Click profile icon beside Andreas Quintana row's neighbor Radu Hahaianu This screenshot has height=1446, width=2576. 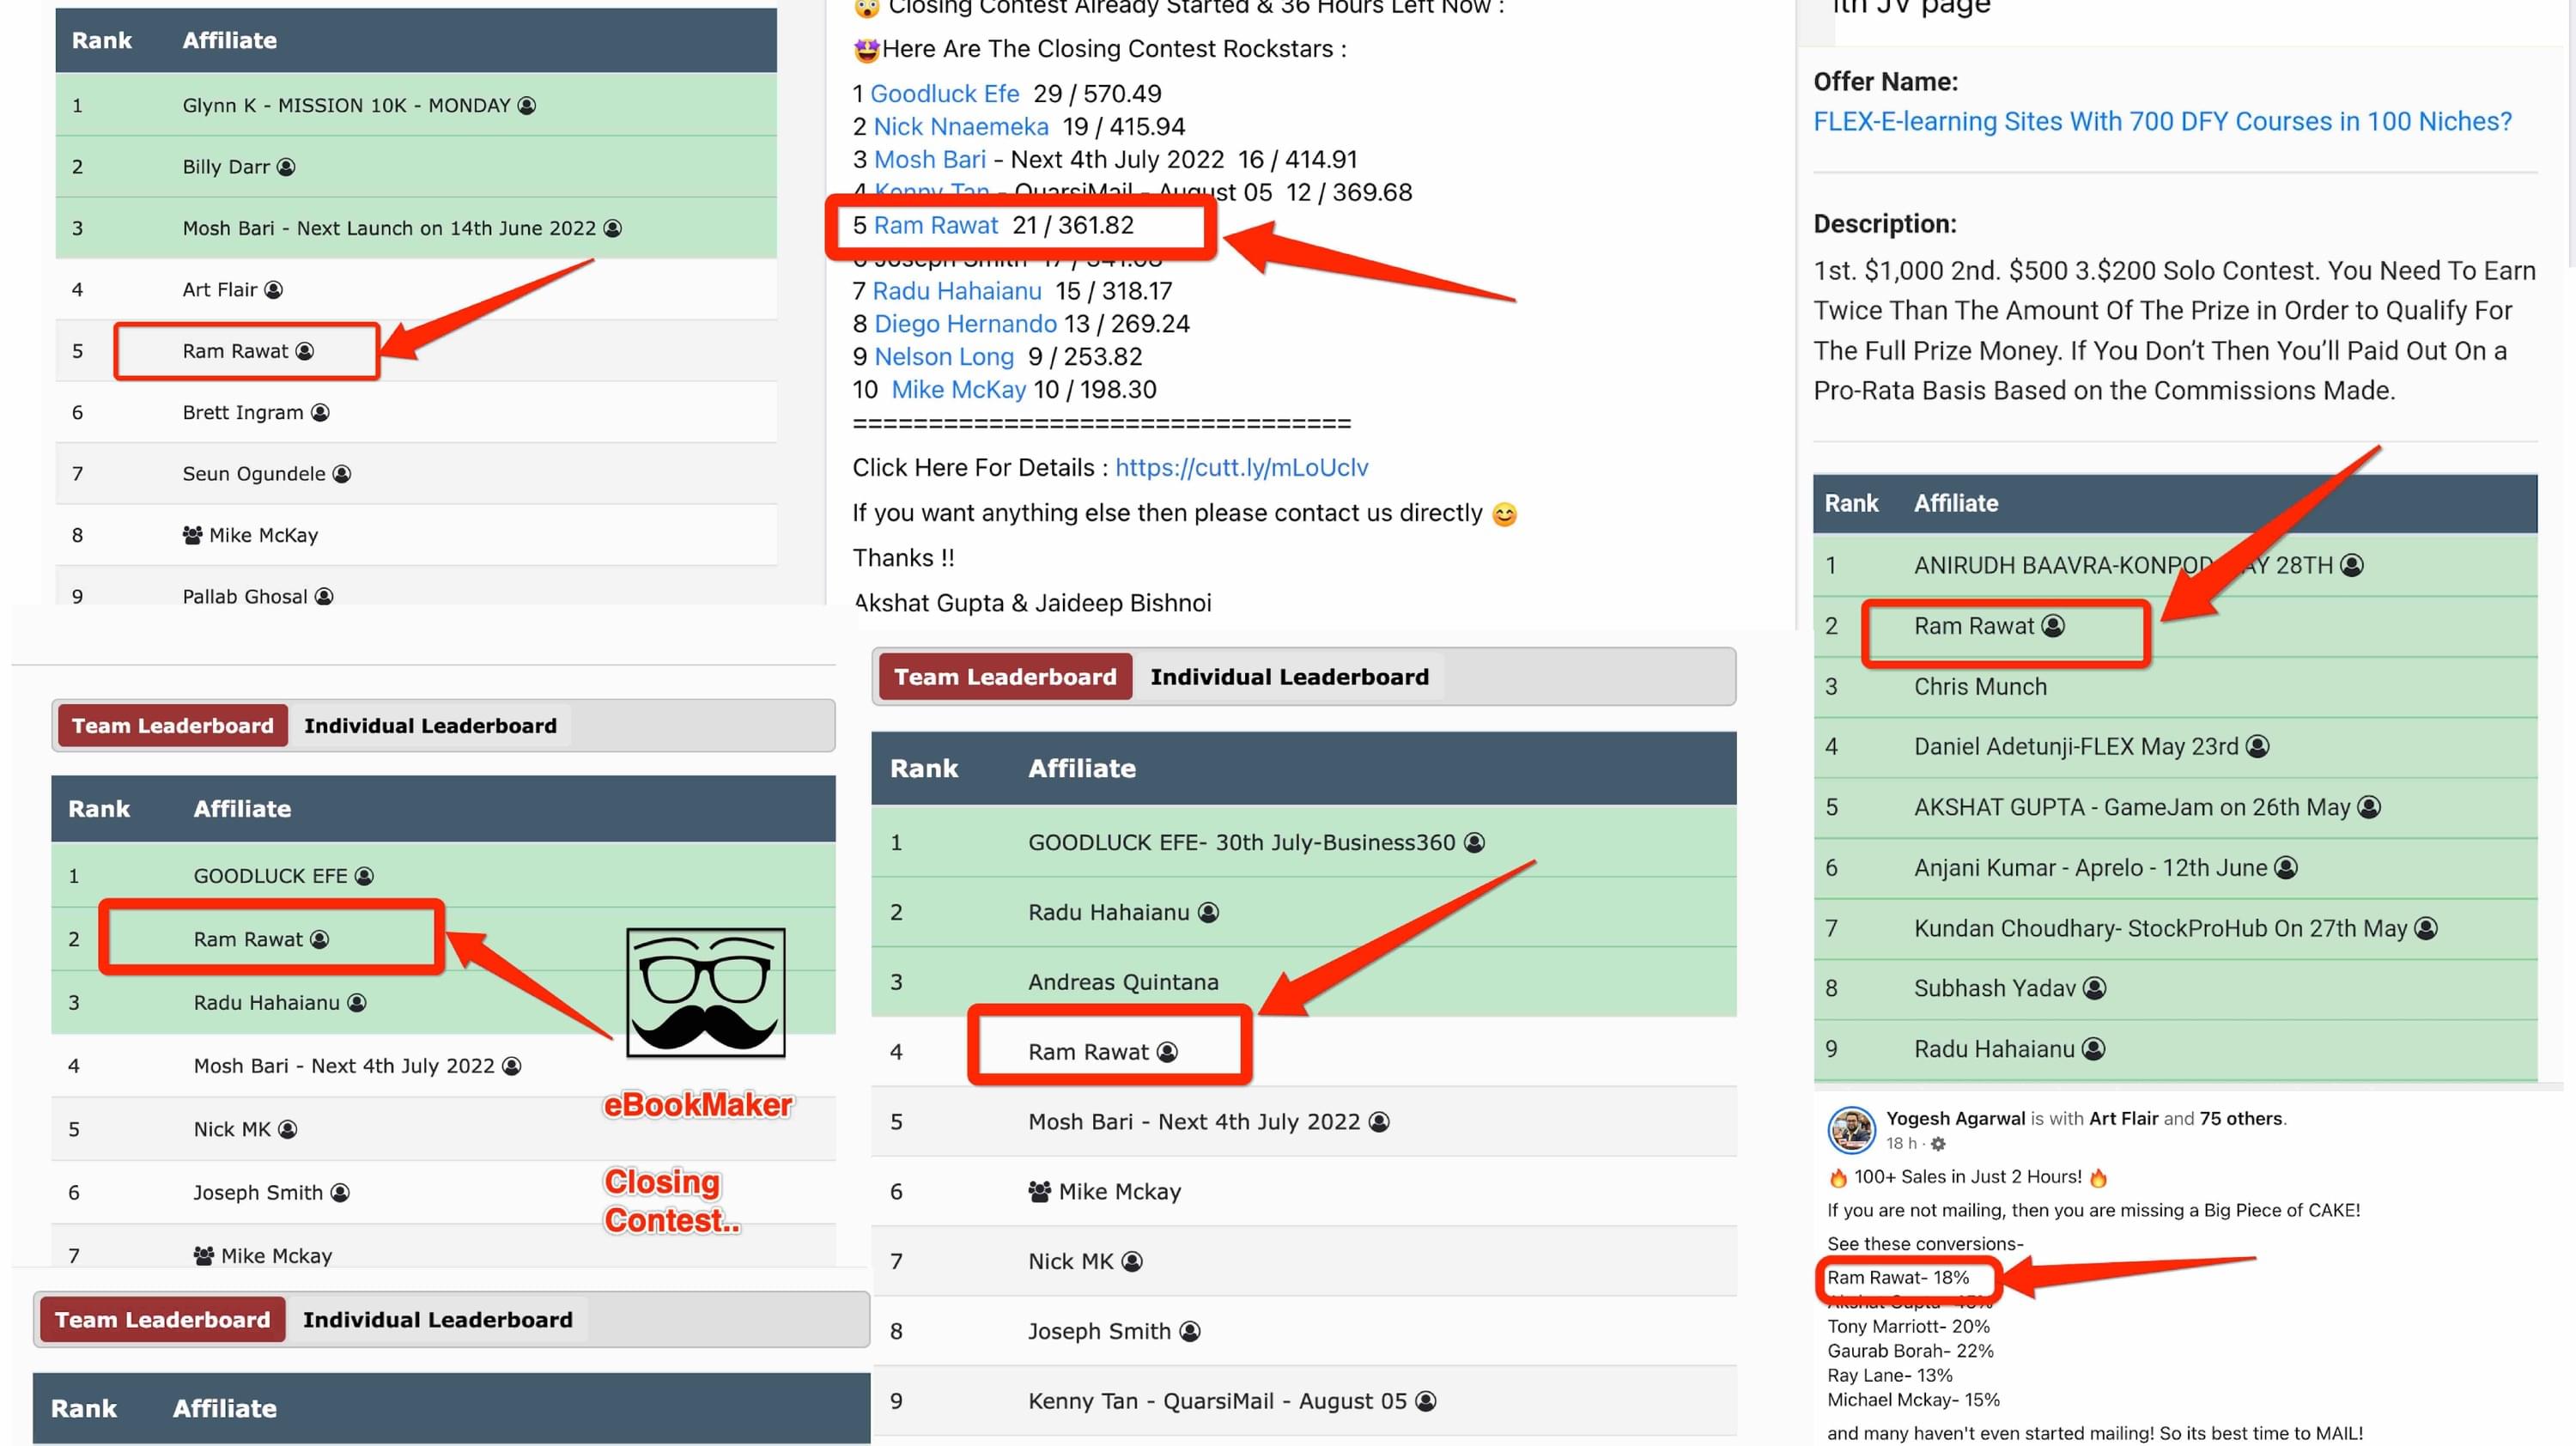point(1208,912)
